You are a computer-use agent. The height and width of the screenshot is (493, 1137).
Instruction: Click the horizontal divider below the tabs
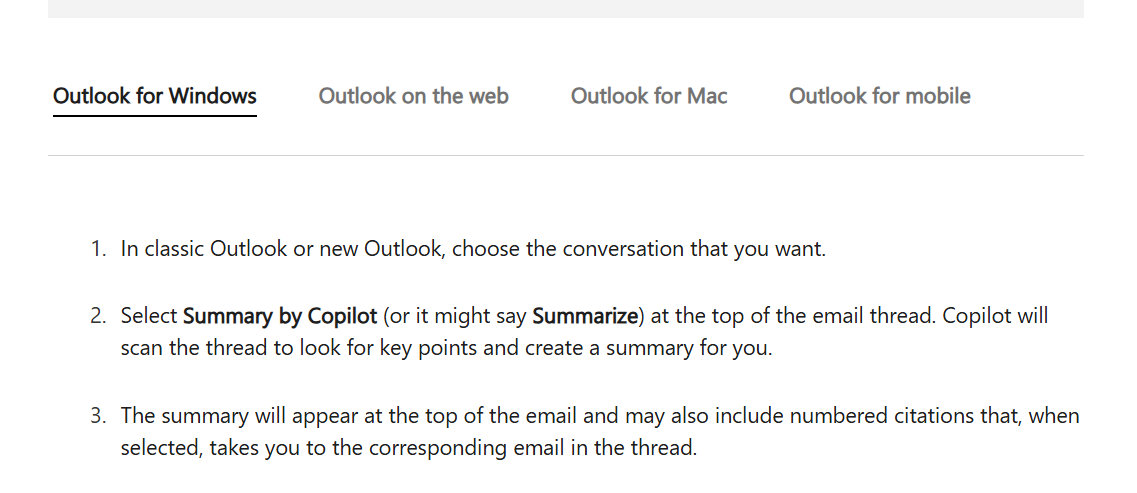566,155
